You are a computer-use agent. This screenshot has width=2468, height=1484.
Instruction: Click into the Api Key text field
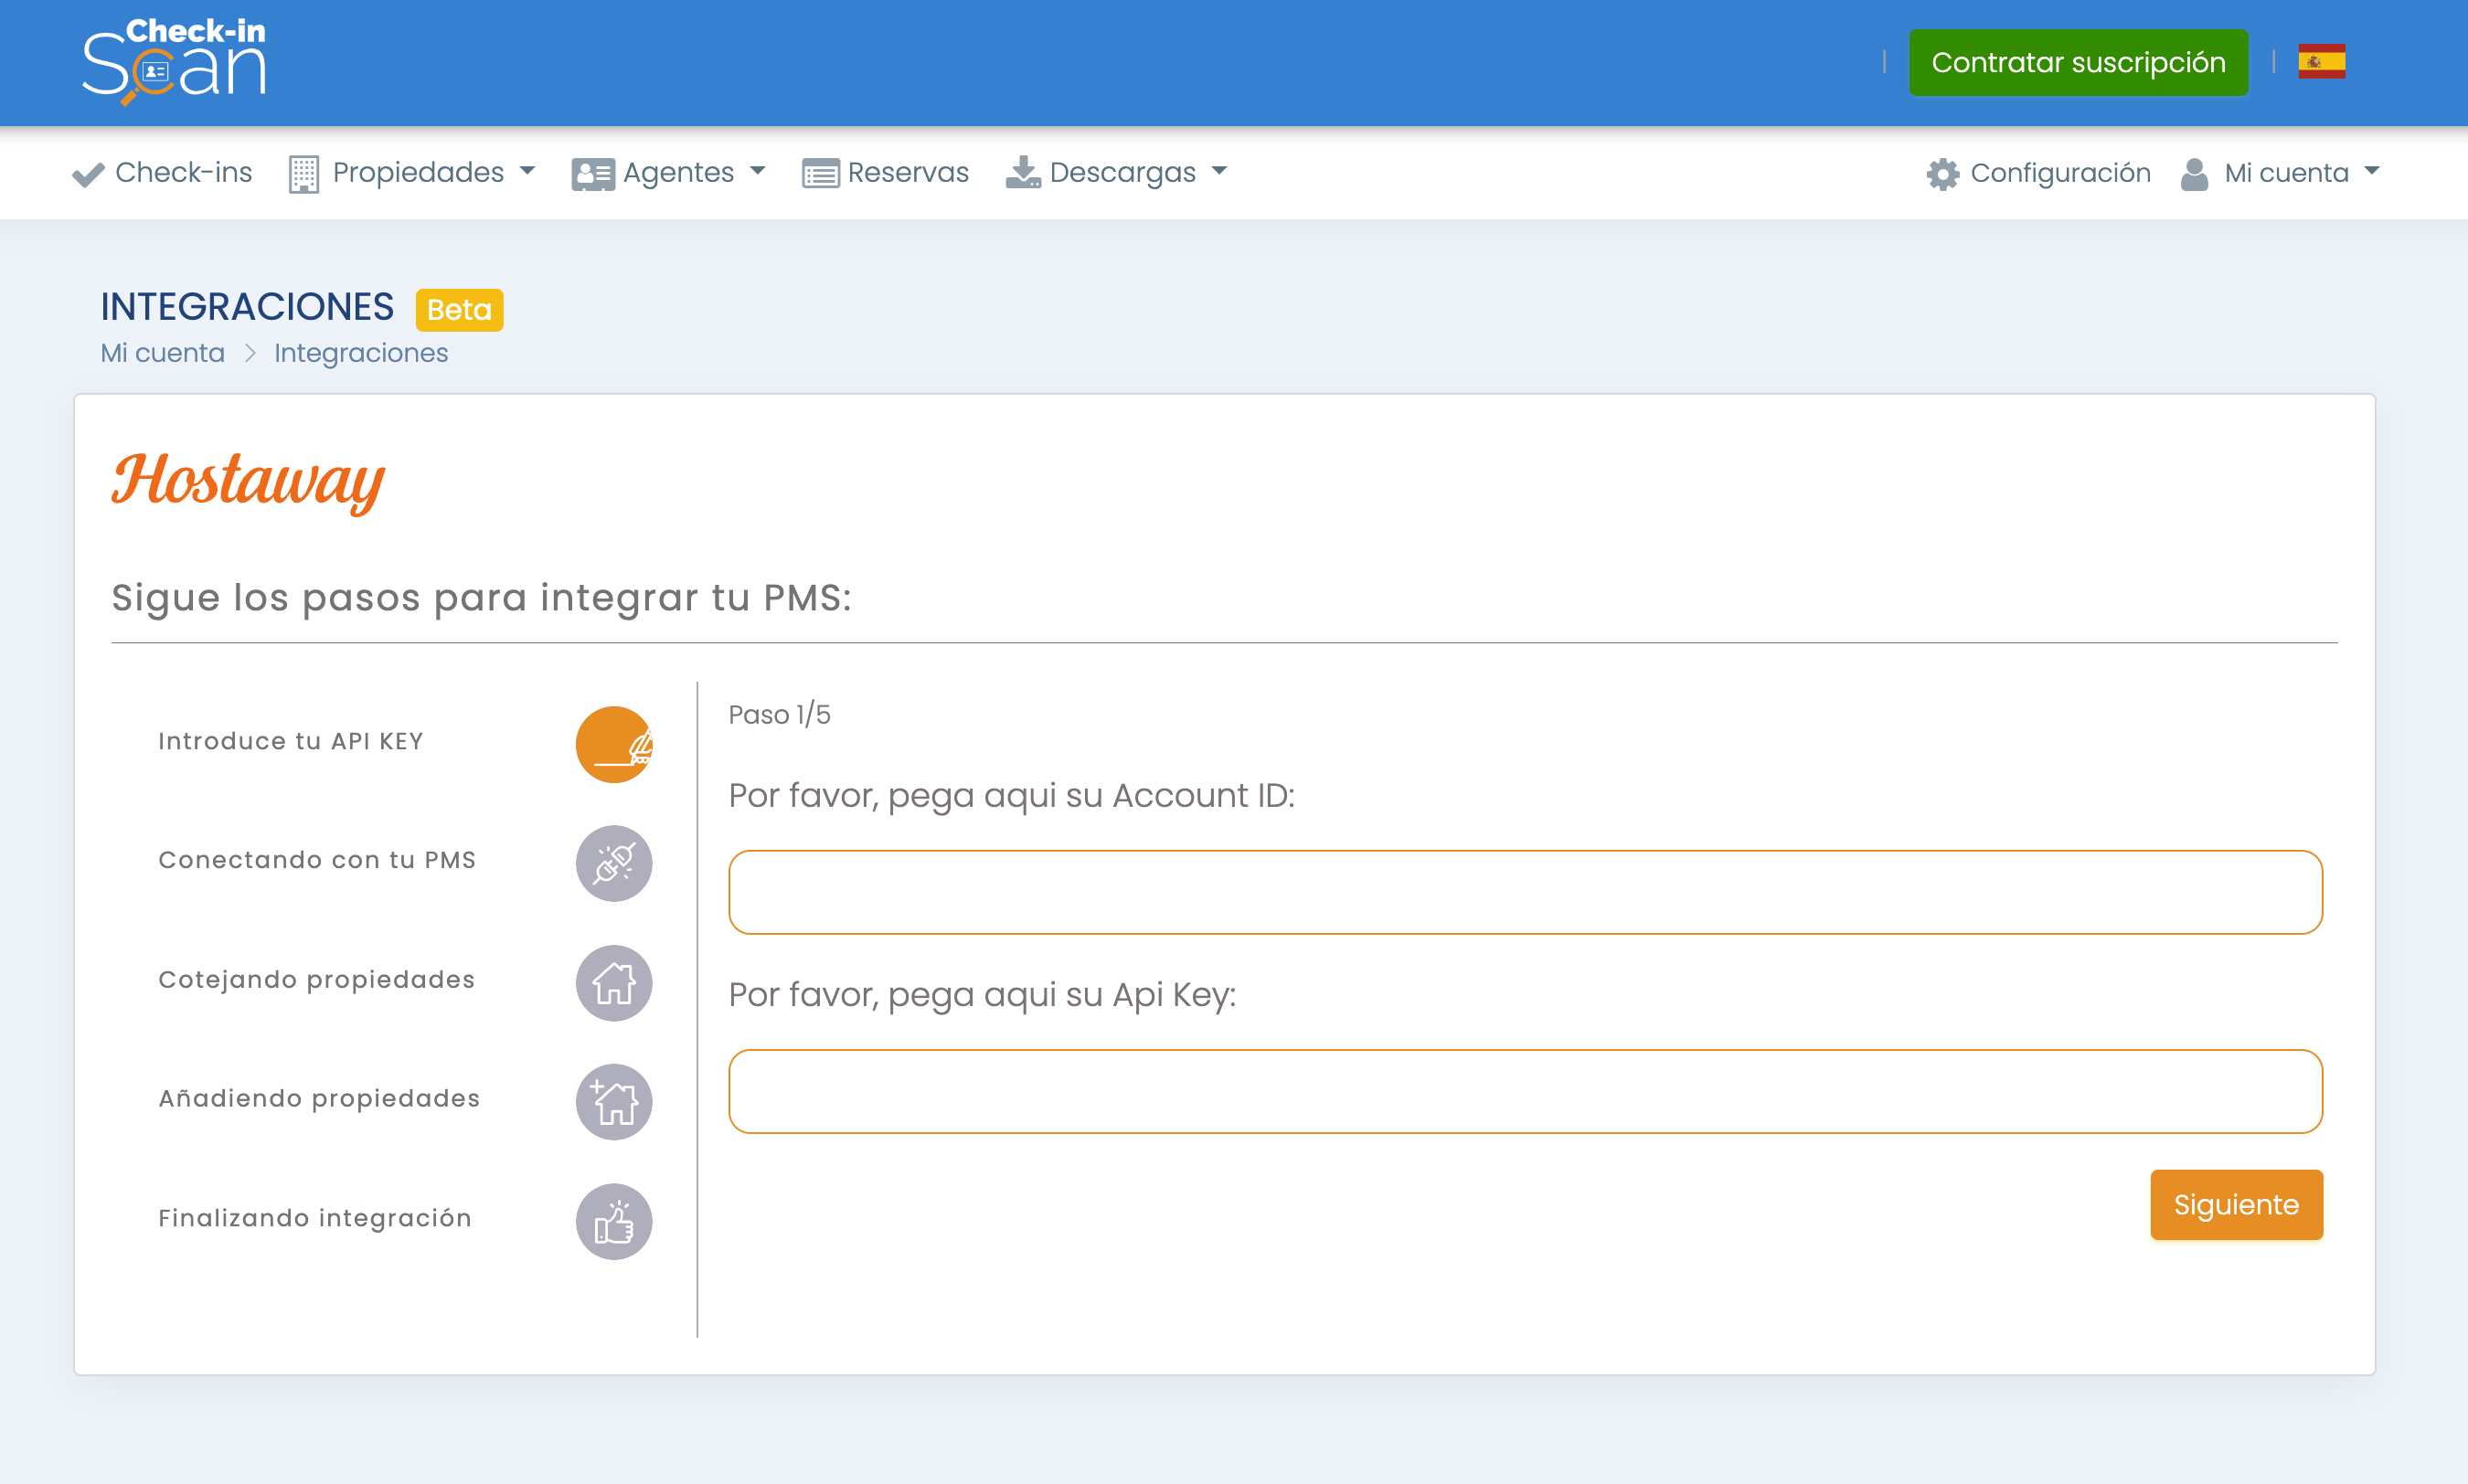click(1524, 1091)
